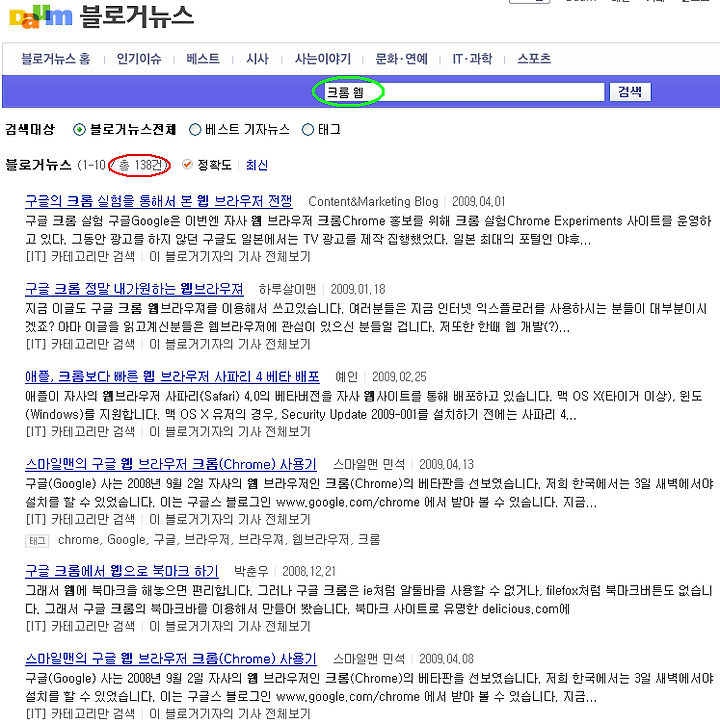Click 기사 전체보기 under the 박춘우 result
Image resolution: width=720 pixels, height=724 pixels.
[230, 627]
